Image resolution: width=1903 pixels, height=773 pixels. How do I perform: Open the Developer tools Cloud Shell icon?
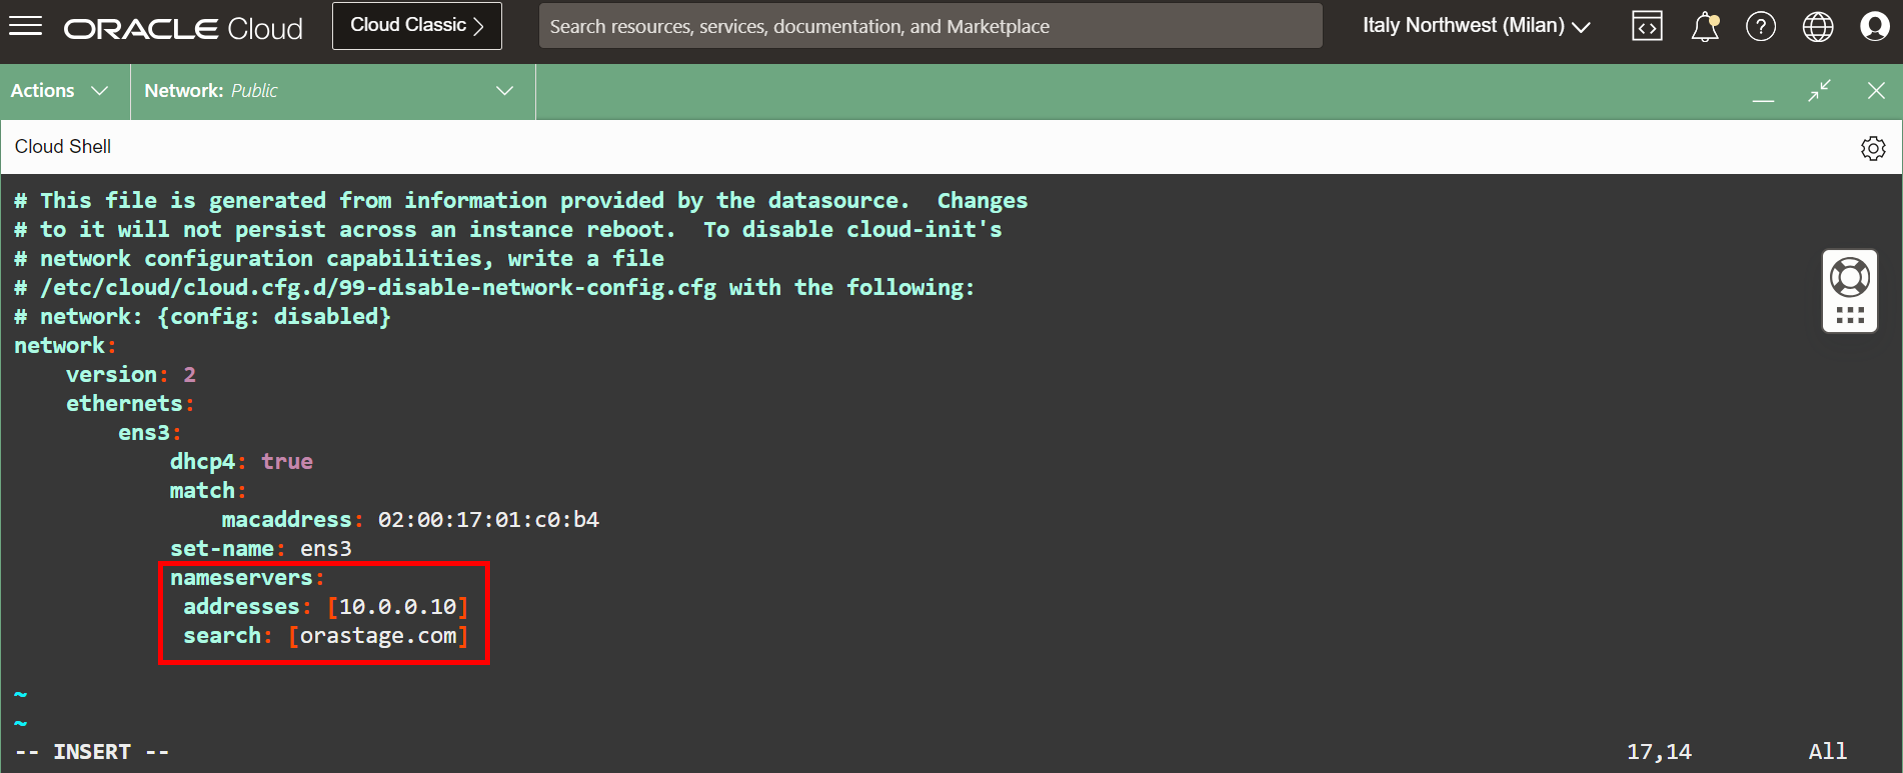1647,26
